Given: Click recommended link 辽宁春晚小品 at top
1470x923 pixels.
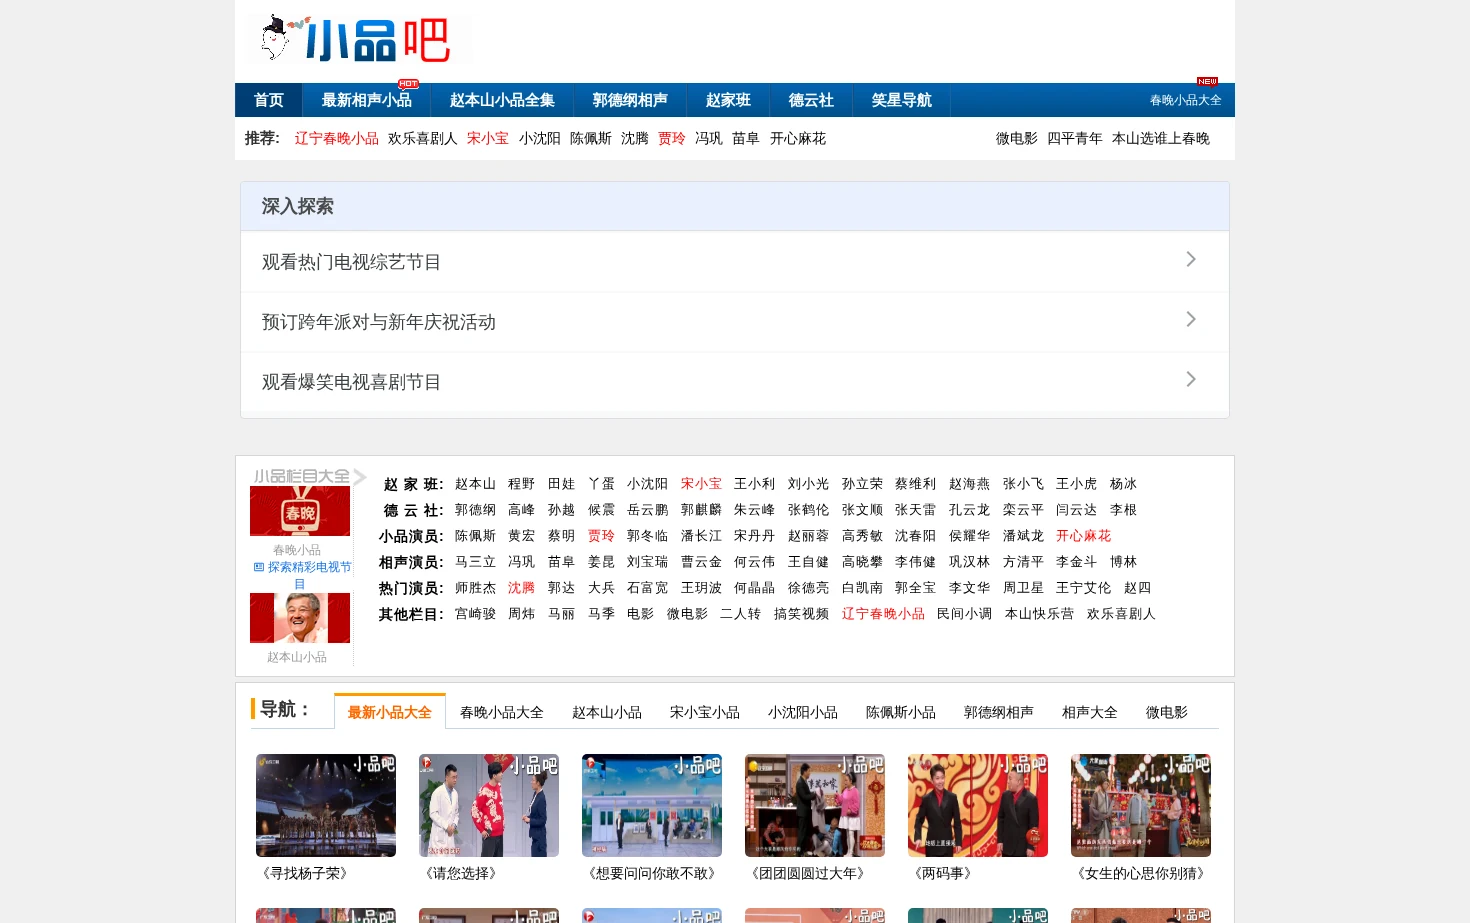Looking at the screenshot, I should pyautogui.click(x=337, y=139).
